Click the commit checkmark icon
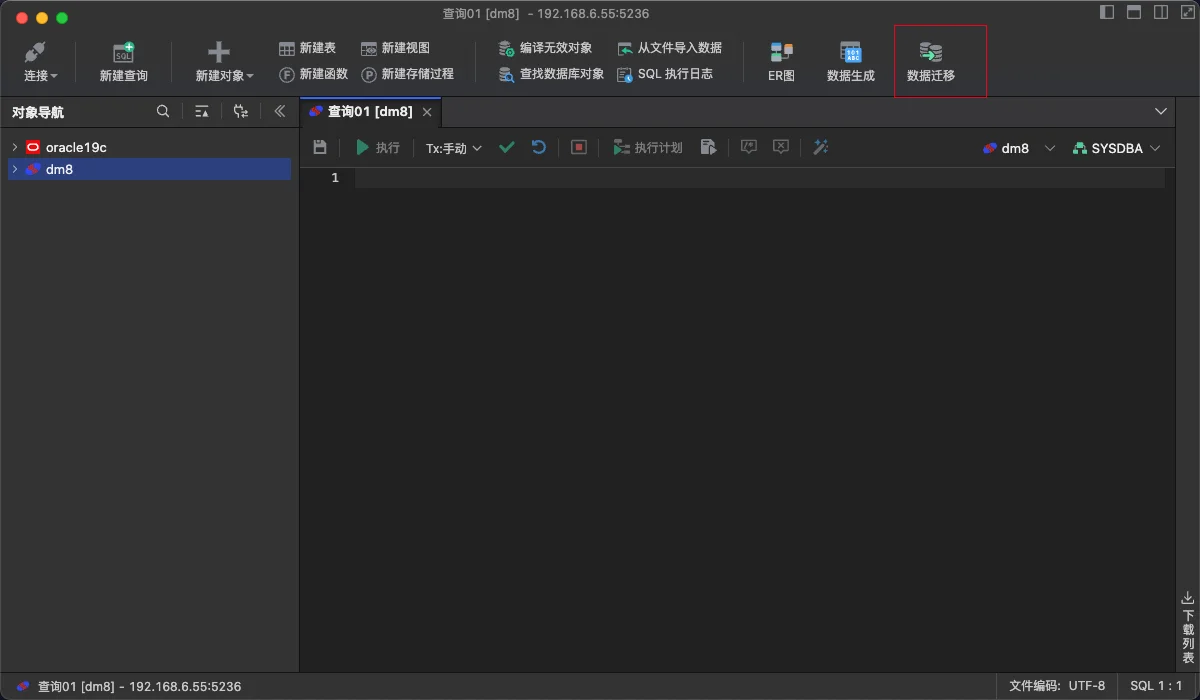The width and height of the screenshot is (1200, 700). pos(507,147)
